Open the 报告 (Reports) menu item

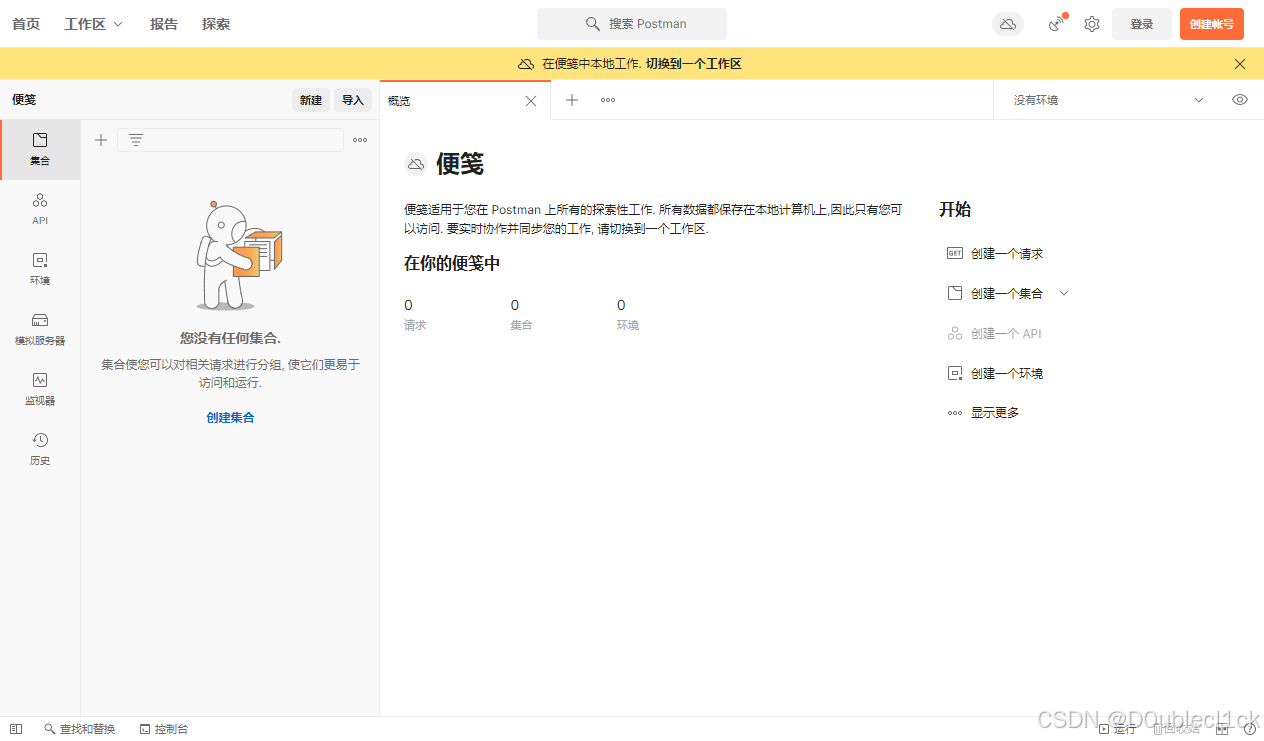tap(164, 24)
